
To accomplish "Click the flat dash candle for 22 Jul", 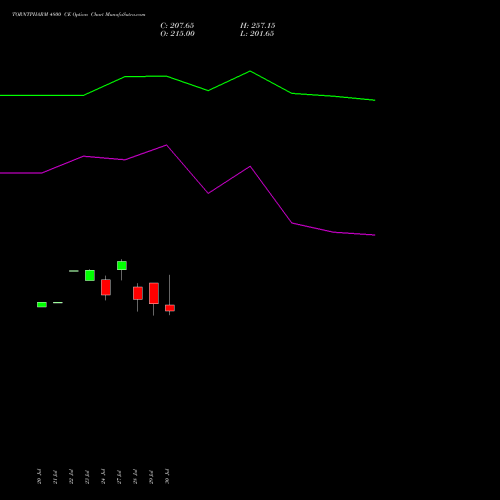I will point(74,271).
